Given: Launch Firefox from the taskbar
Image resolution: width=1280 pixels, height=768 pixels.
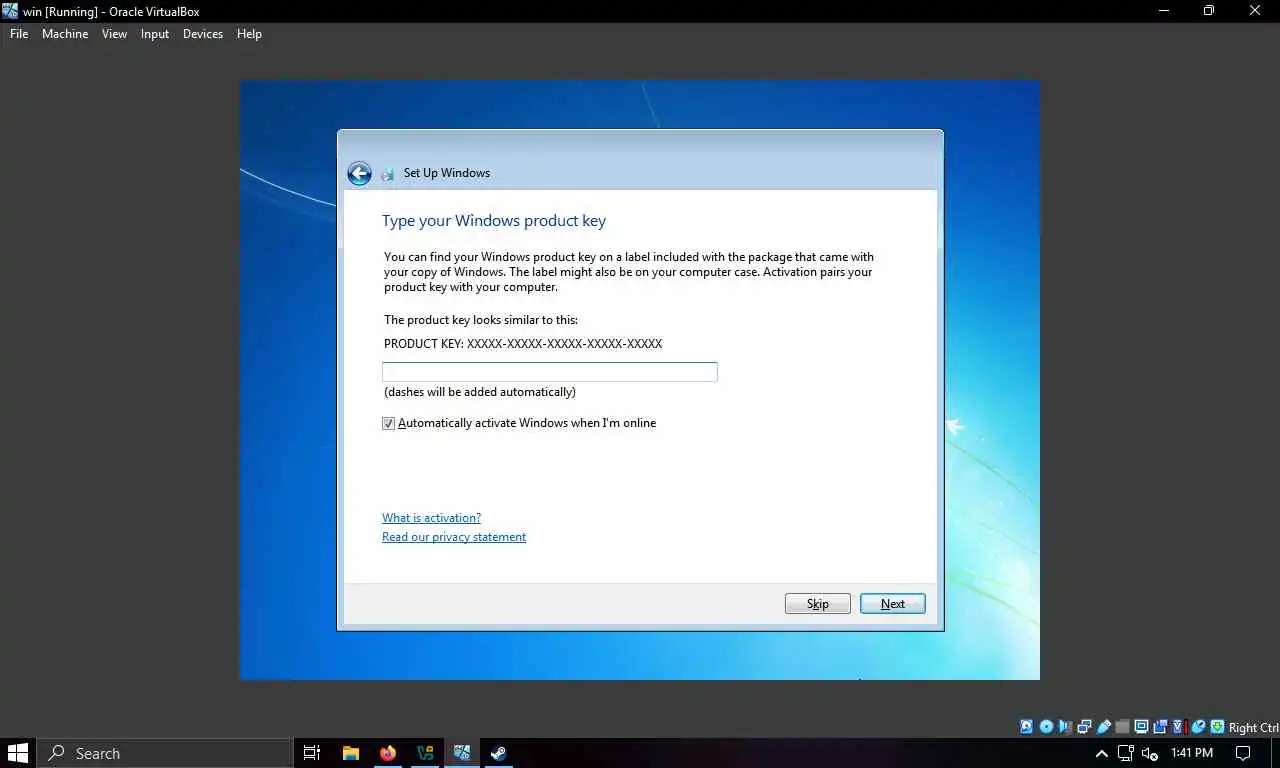Looking at the screenshot, I should 388,753.
